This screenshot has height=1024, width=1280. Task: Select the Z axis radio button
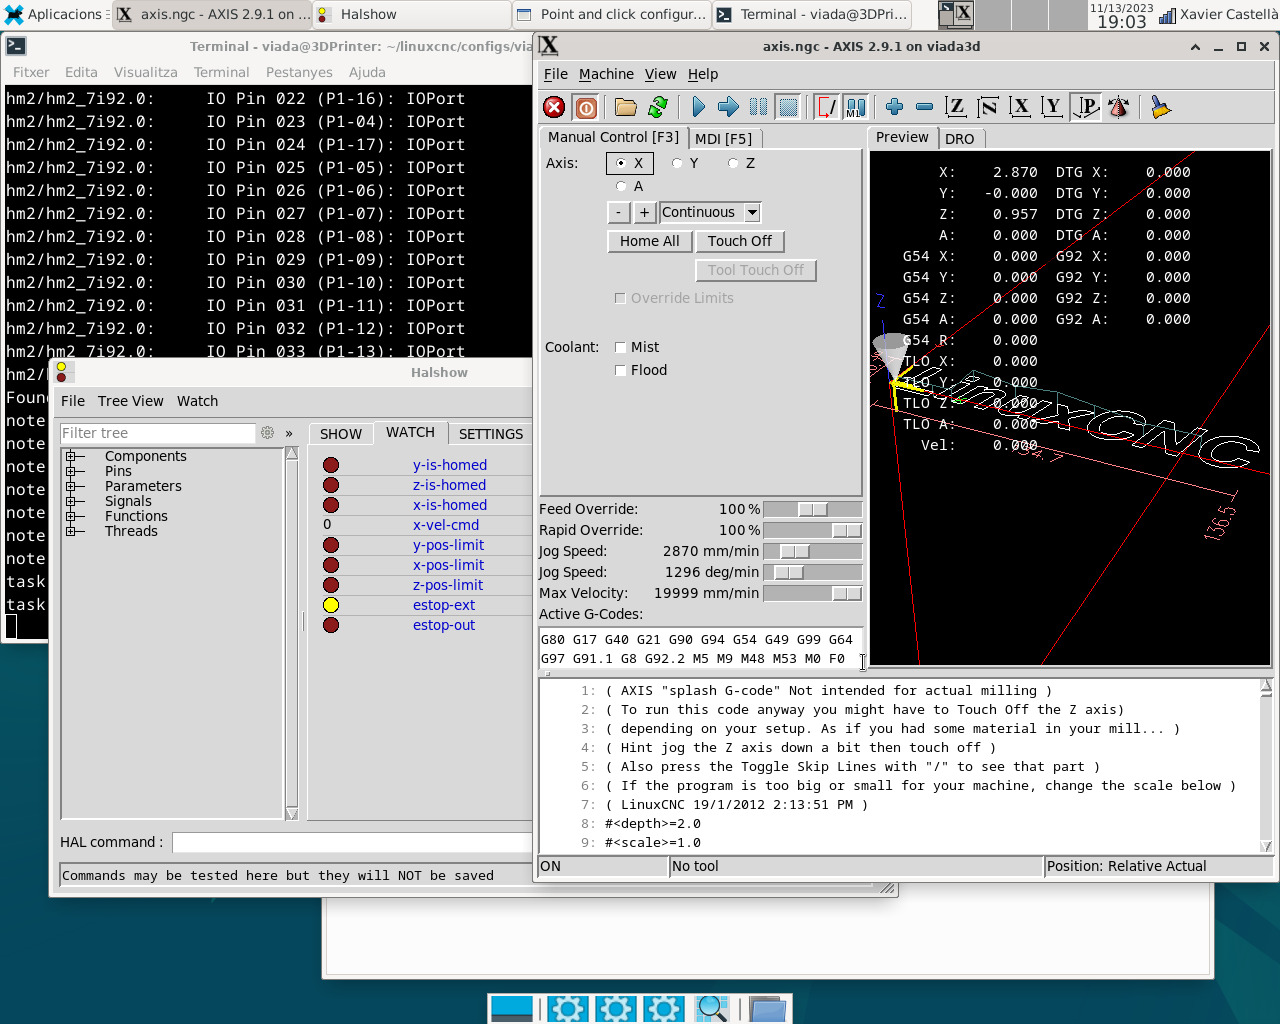coord(733,163)
